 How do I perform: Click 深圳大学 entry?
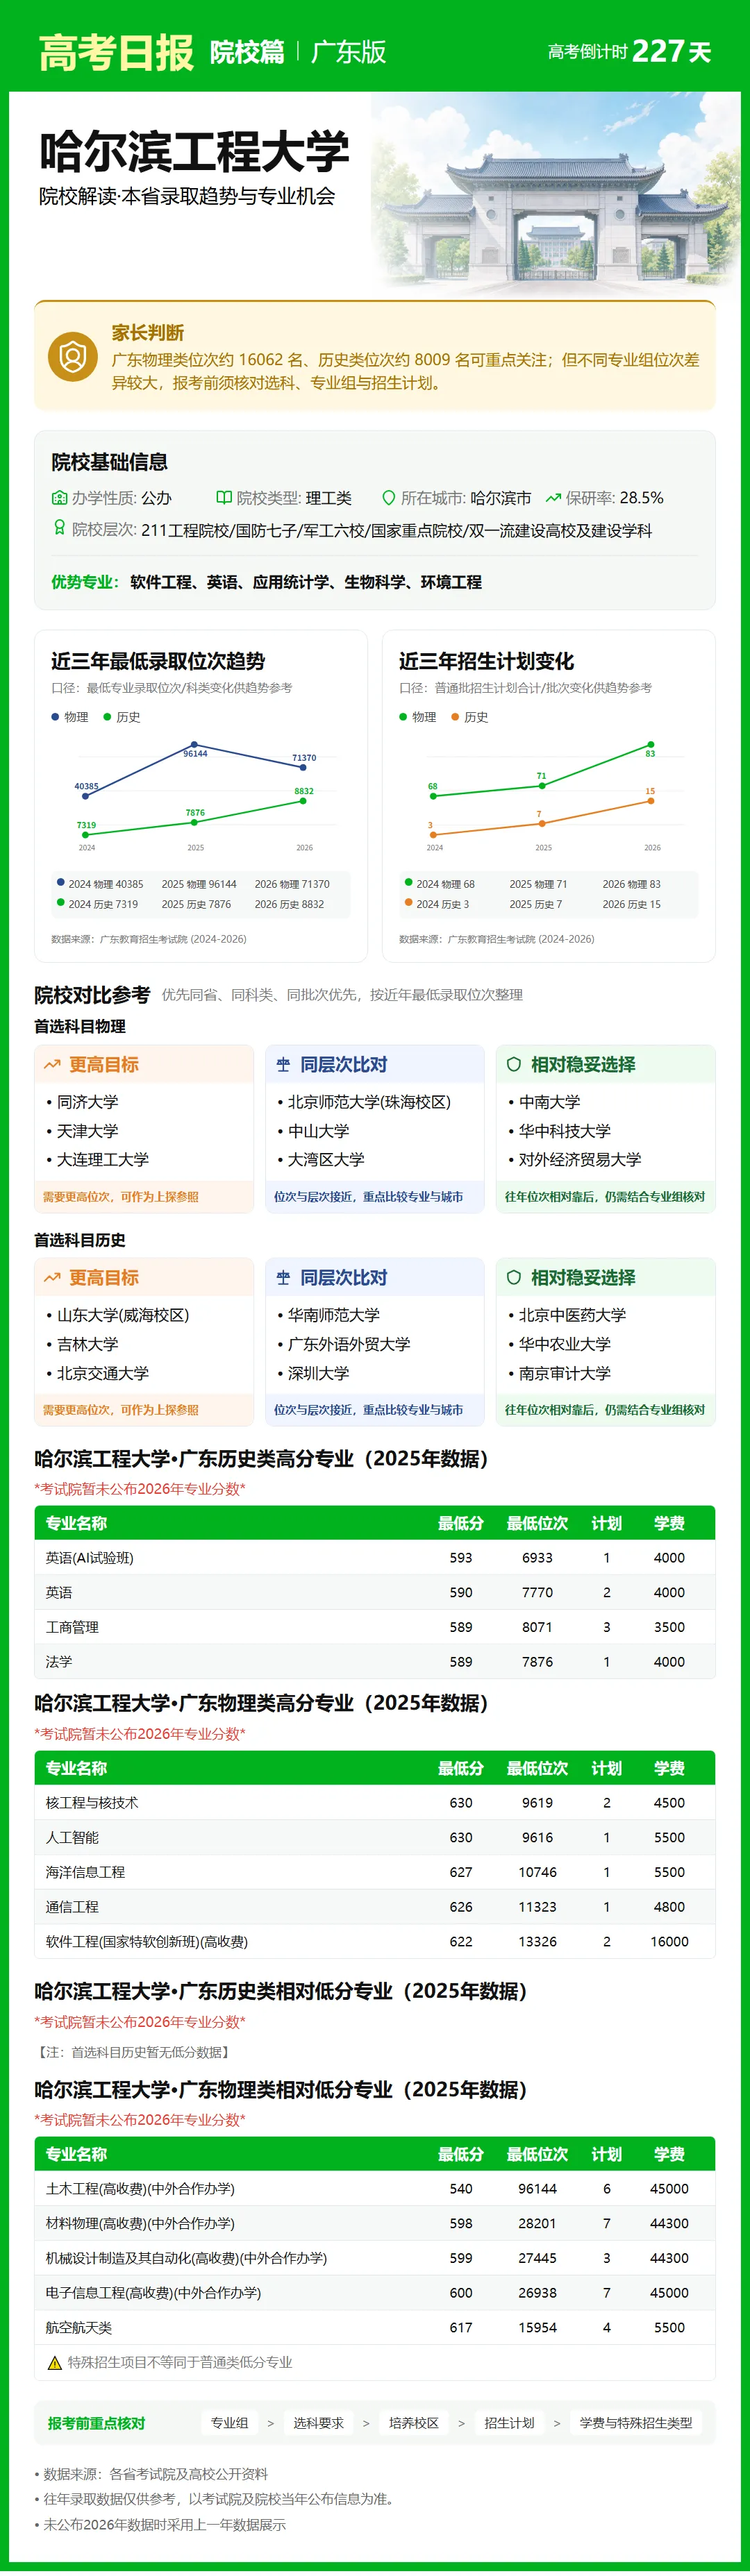(318, 1373)
